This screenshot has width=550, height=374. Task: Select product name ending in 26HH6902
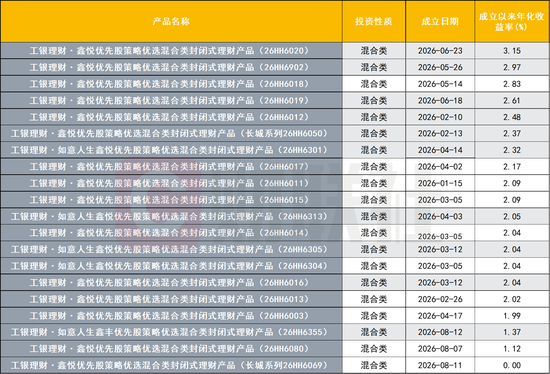(169, 67)
